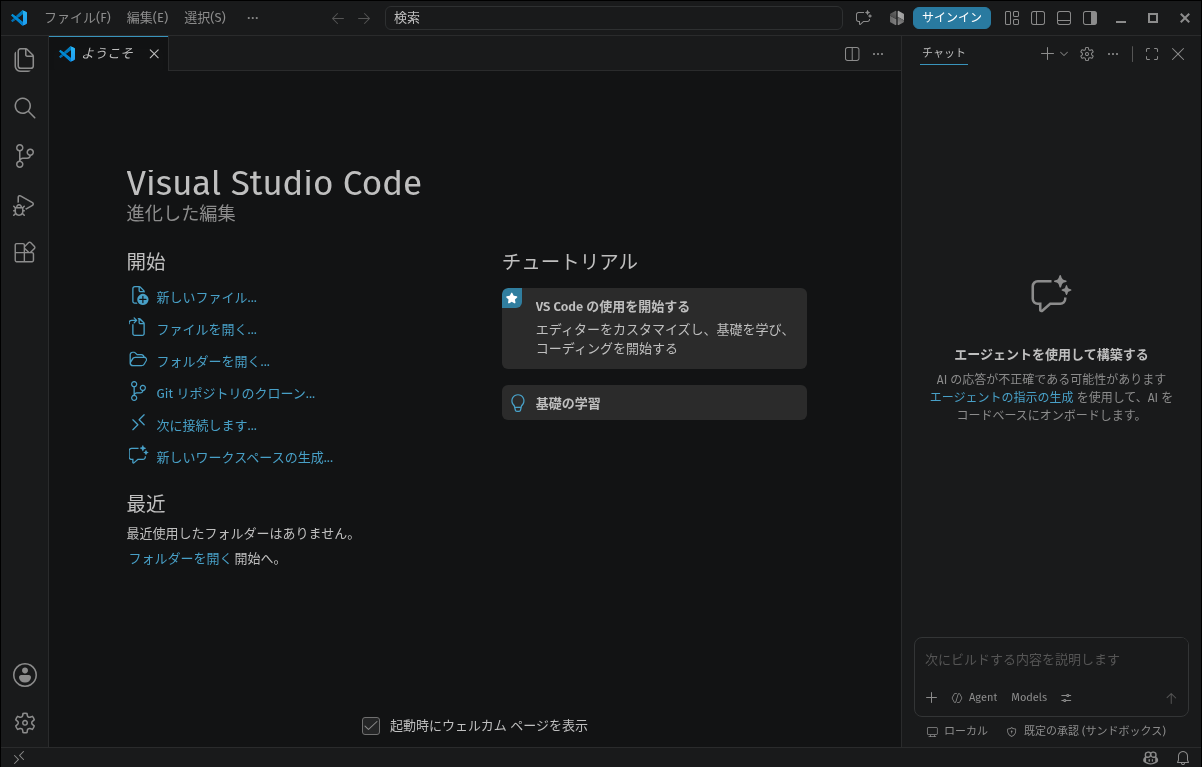
Task: Open the Search view in activity bar
Action: [x=25, y=108]
